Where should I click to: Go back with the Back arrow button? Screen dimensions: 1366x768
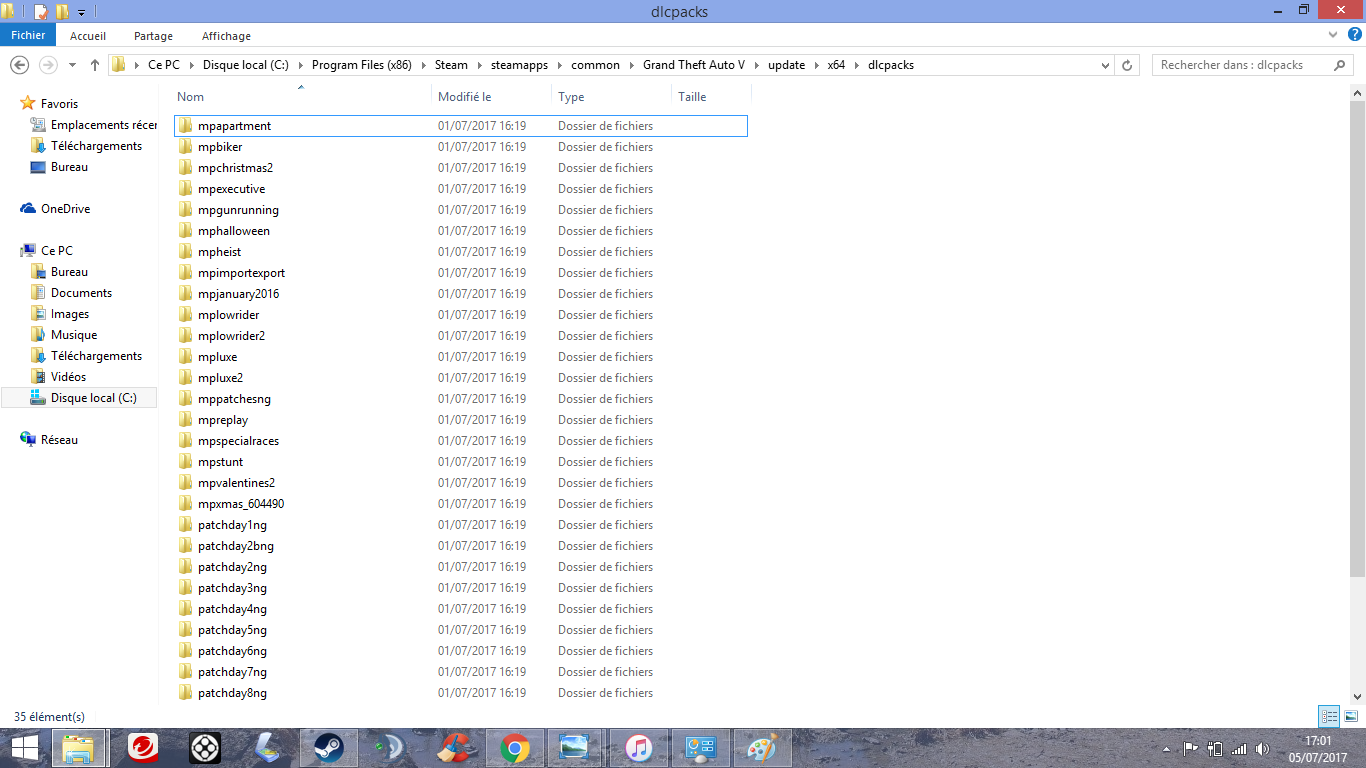19,65
